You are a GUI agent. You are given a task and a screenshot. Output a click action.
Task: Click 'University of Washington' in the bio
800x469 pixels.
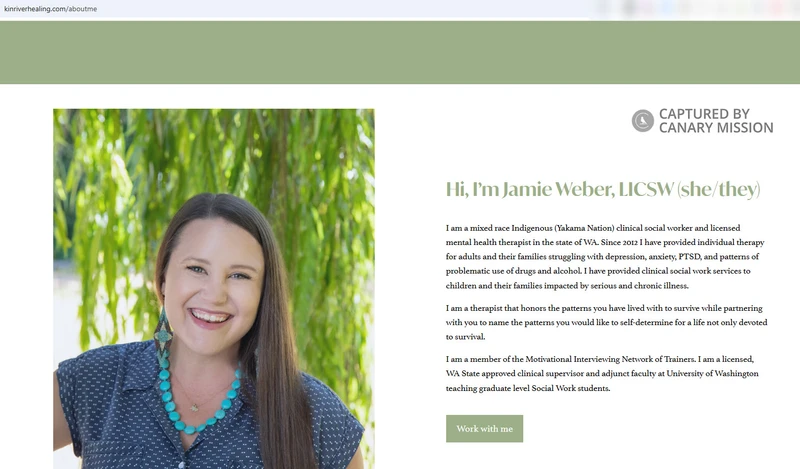pos(712,374)
